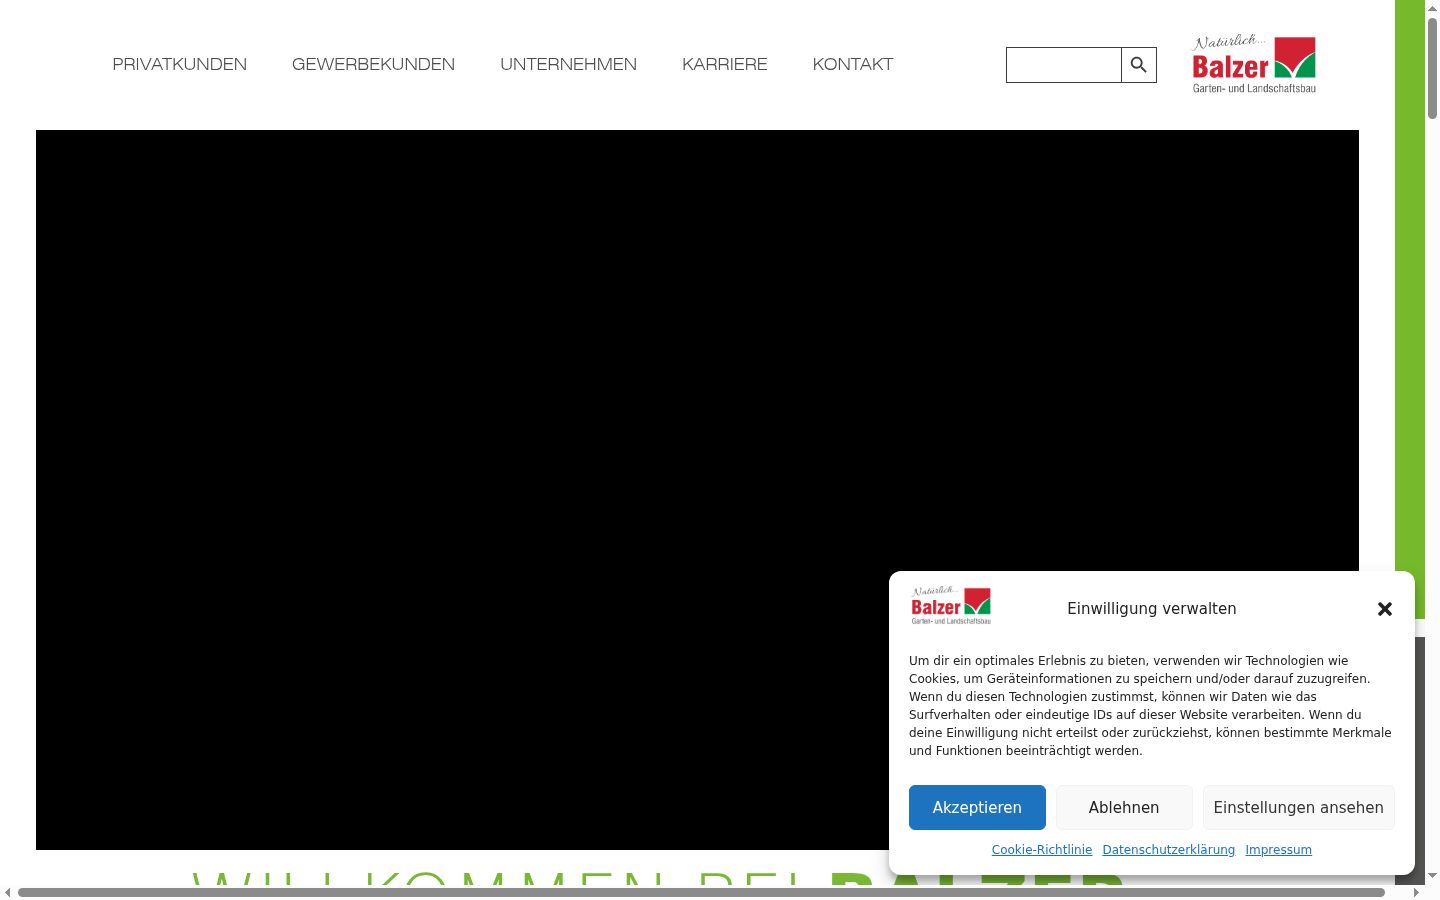Screen dimensions: 1440x900
Task: Open the Impressum link
Action: (x=1279, y=850)
